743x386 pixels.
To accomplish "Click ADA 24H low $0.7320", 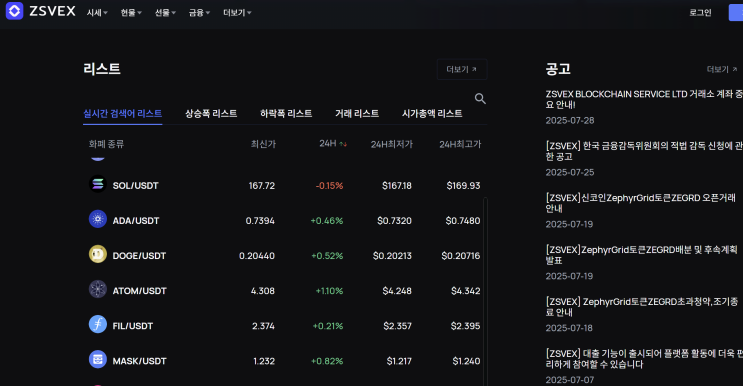I will [394, 221].
